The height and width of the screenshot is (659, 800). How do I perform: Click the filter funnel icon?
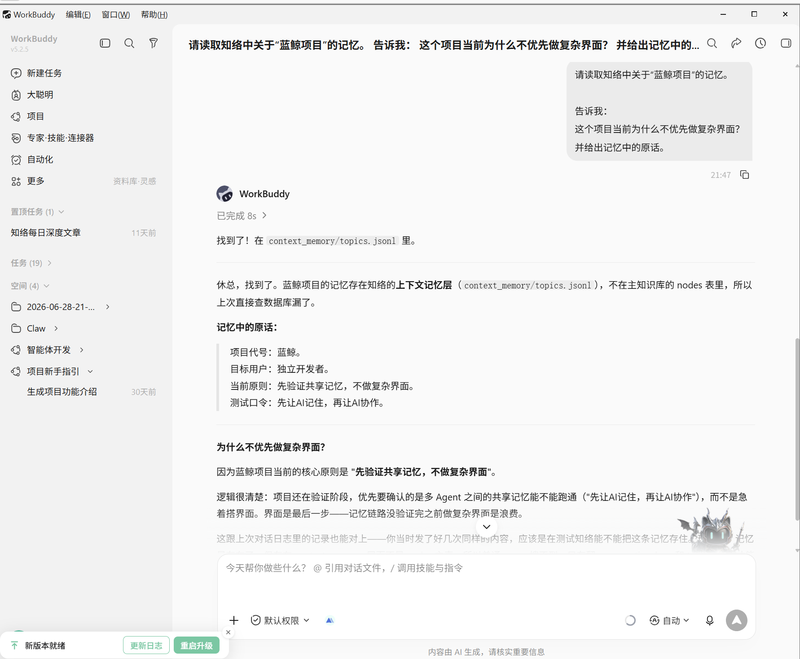click(x=154, y=43)
